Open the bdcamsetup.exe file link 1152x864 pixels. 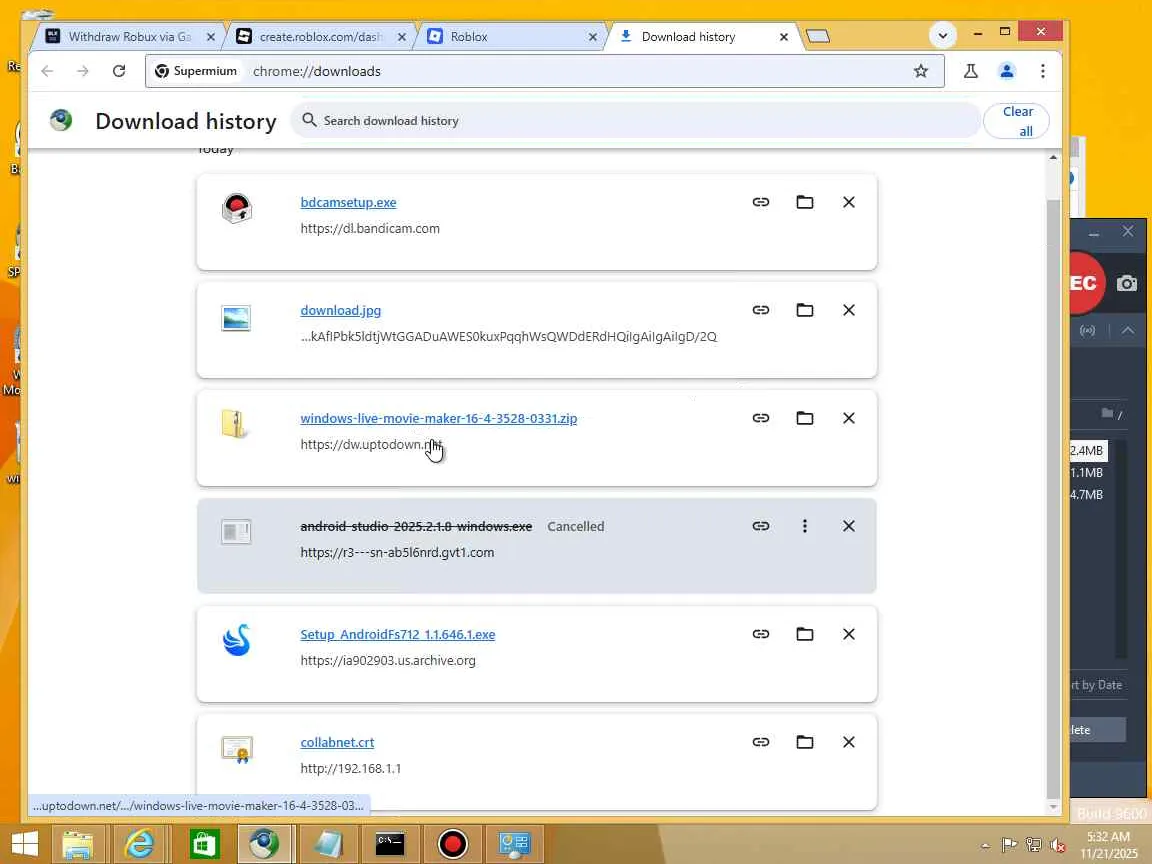point(348,202)
